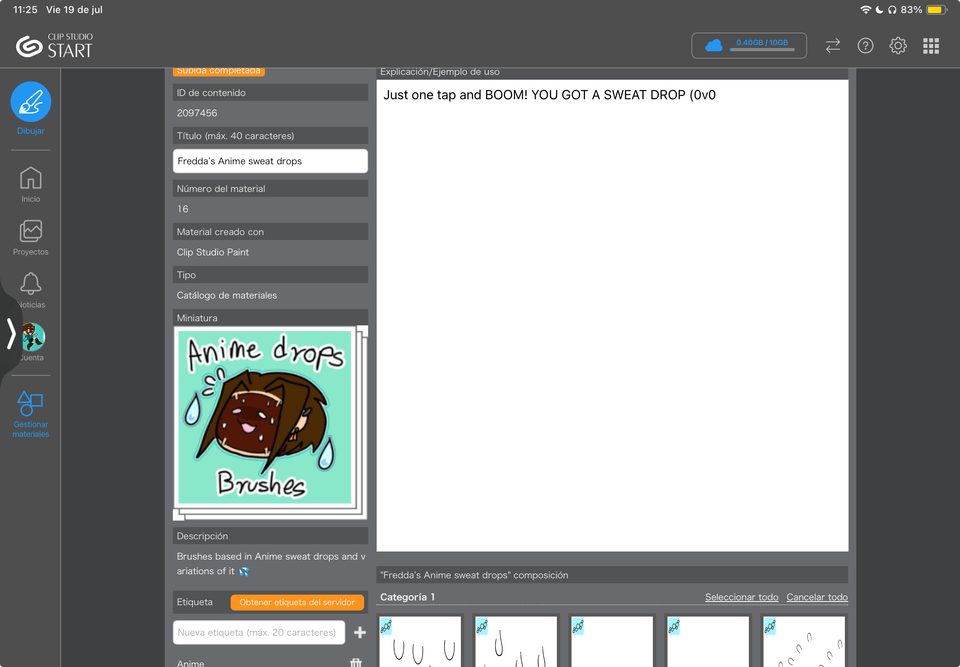The image size is (960, 667).
Task: Click the Clip Studio Paint value
Action: 212,252
